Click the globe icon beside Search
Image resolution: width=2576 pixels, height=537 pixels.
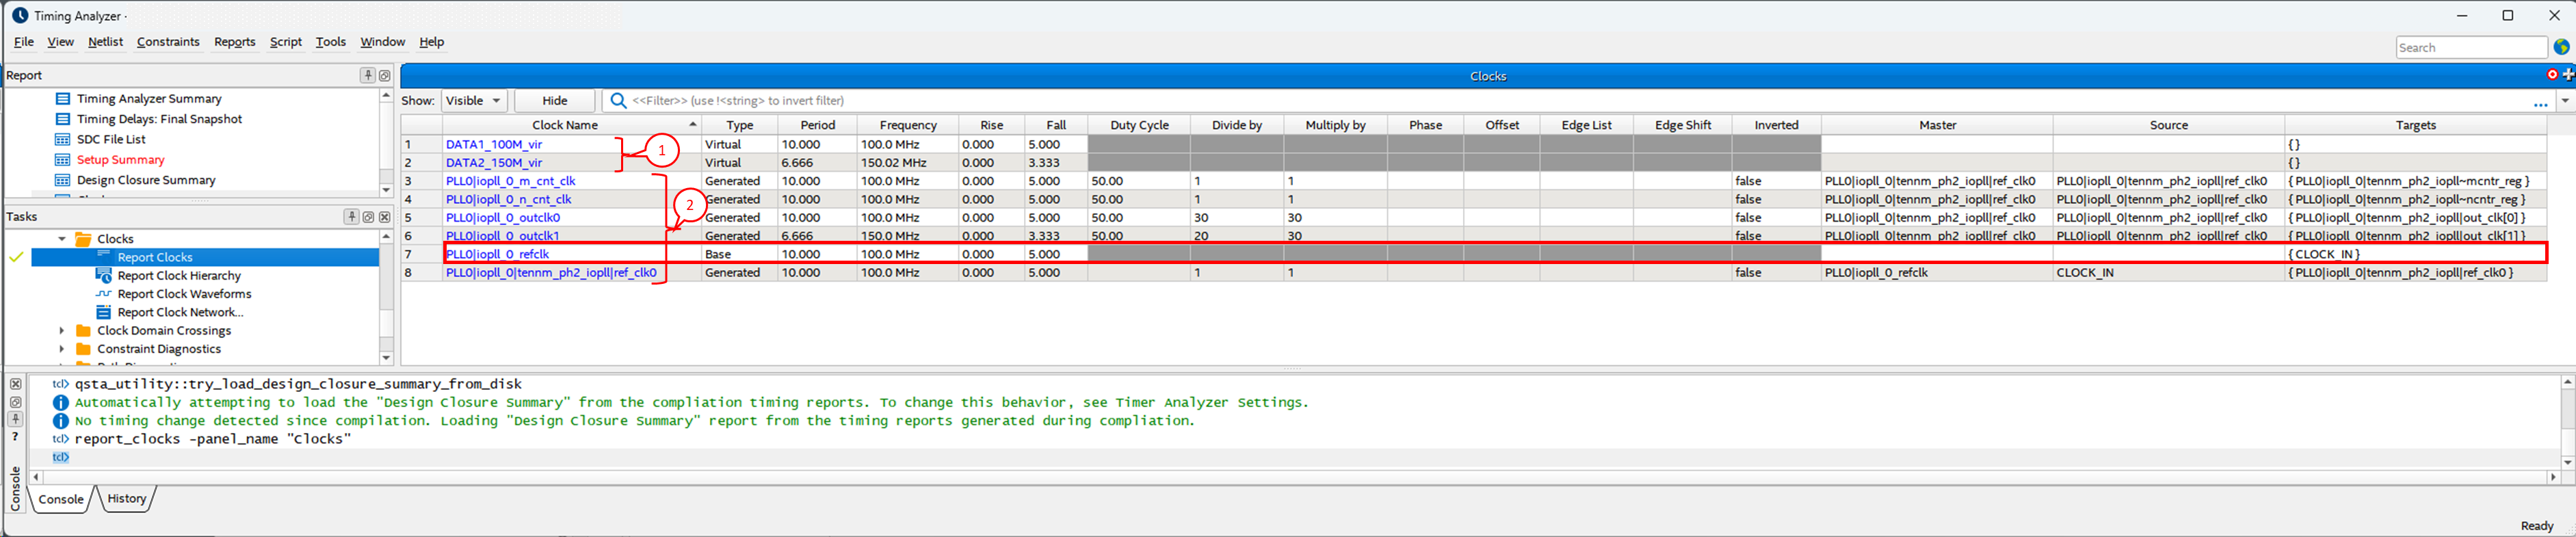pos(2561,47)
